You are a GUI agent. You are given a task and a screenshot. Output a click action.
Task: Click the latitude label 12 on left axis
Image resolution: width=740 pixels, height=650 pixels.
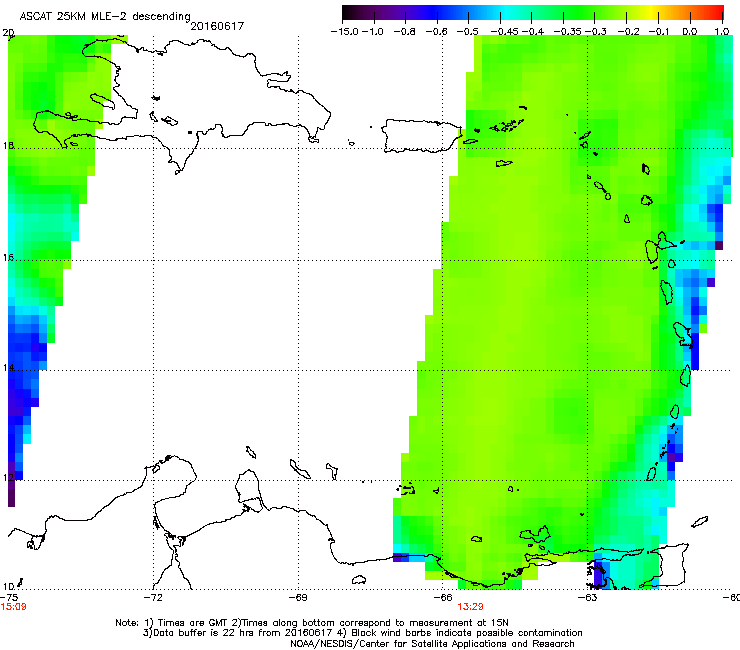click(8, 477)
